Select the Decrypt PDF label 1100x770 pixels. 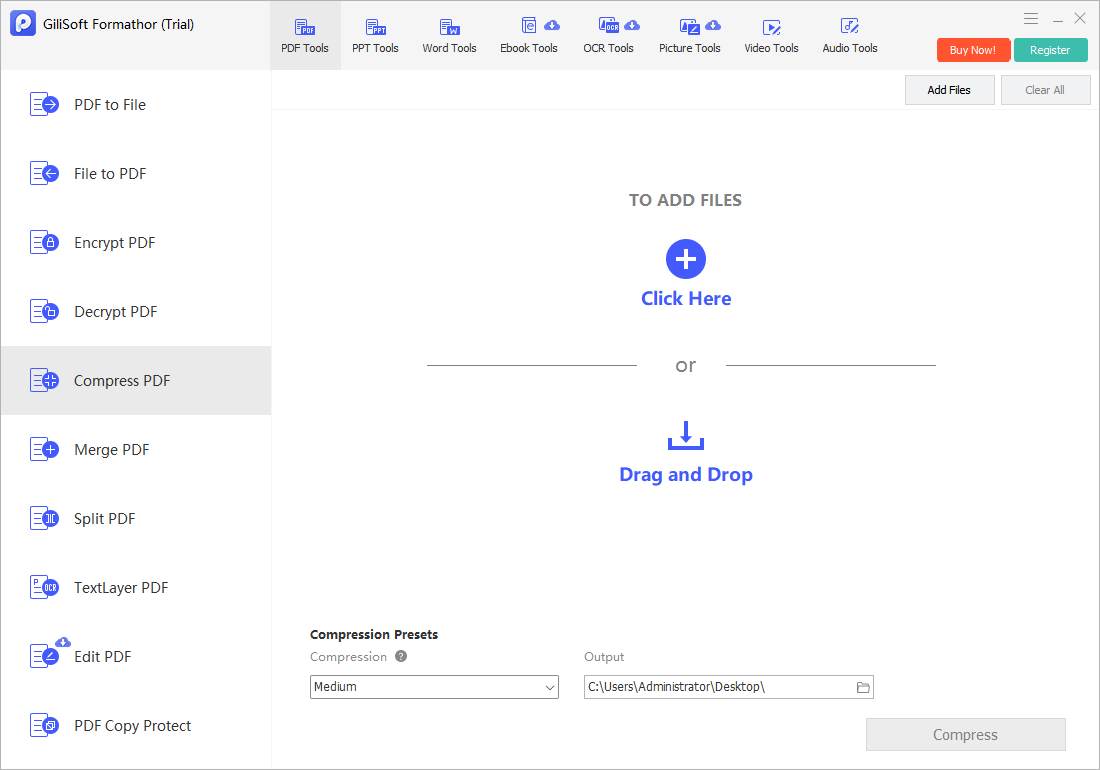pyautogui.click(x=116, y=311)
